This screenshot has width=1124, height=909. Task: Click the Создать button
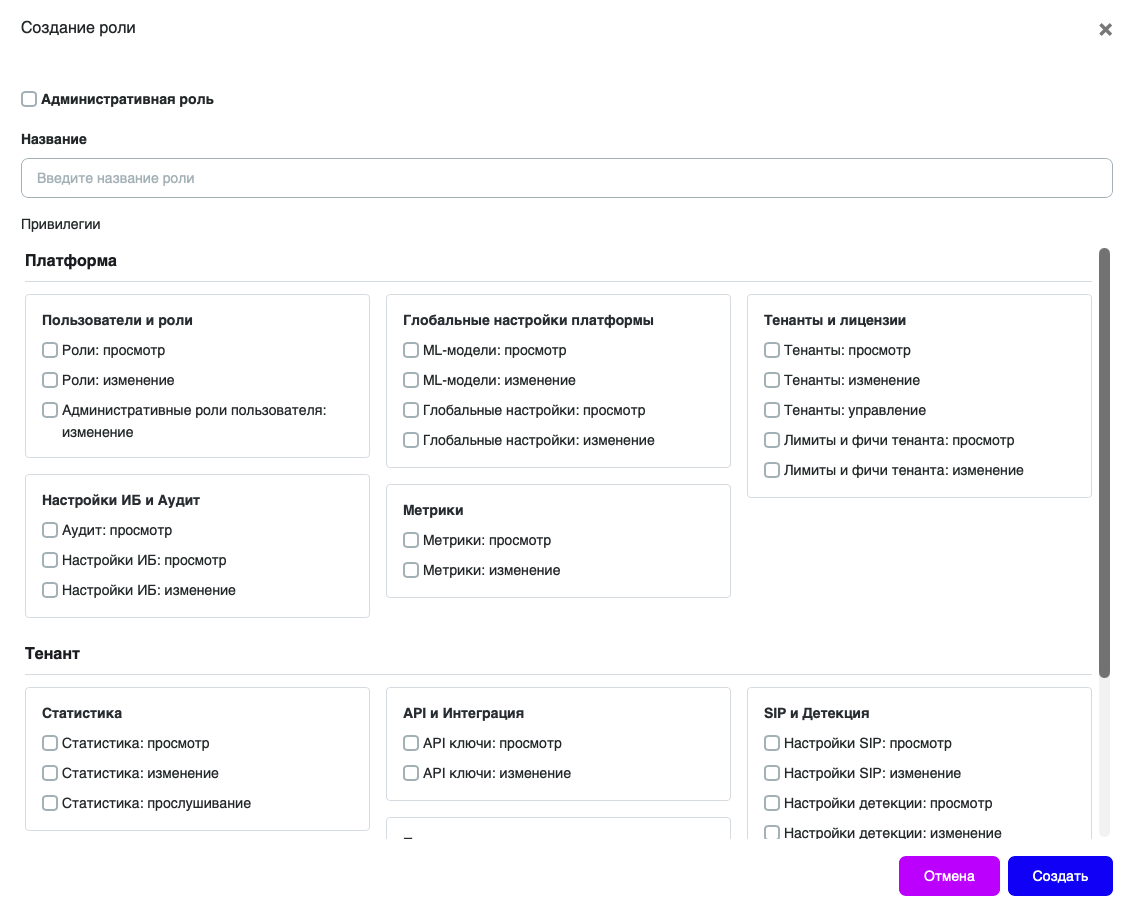point(1060,876)
